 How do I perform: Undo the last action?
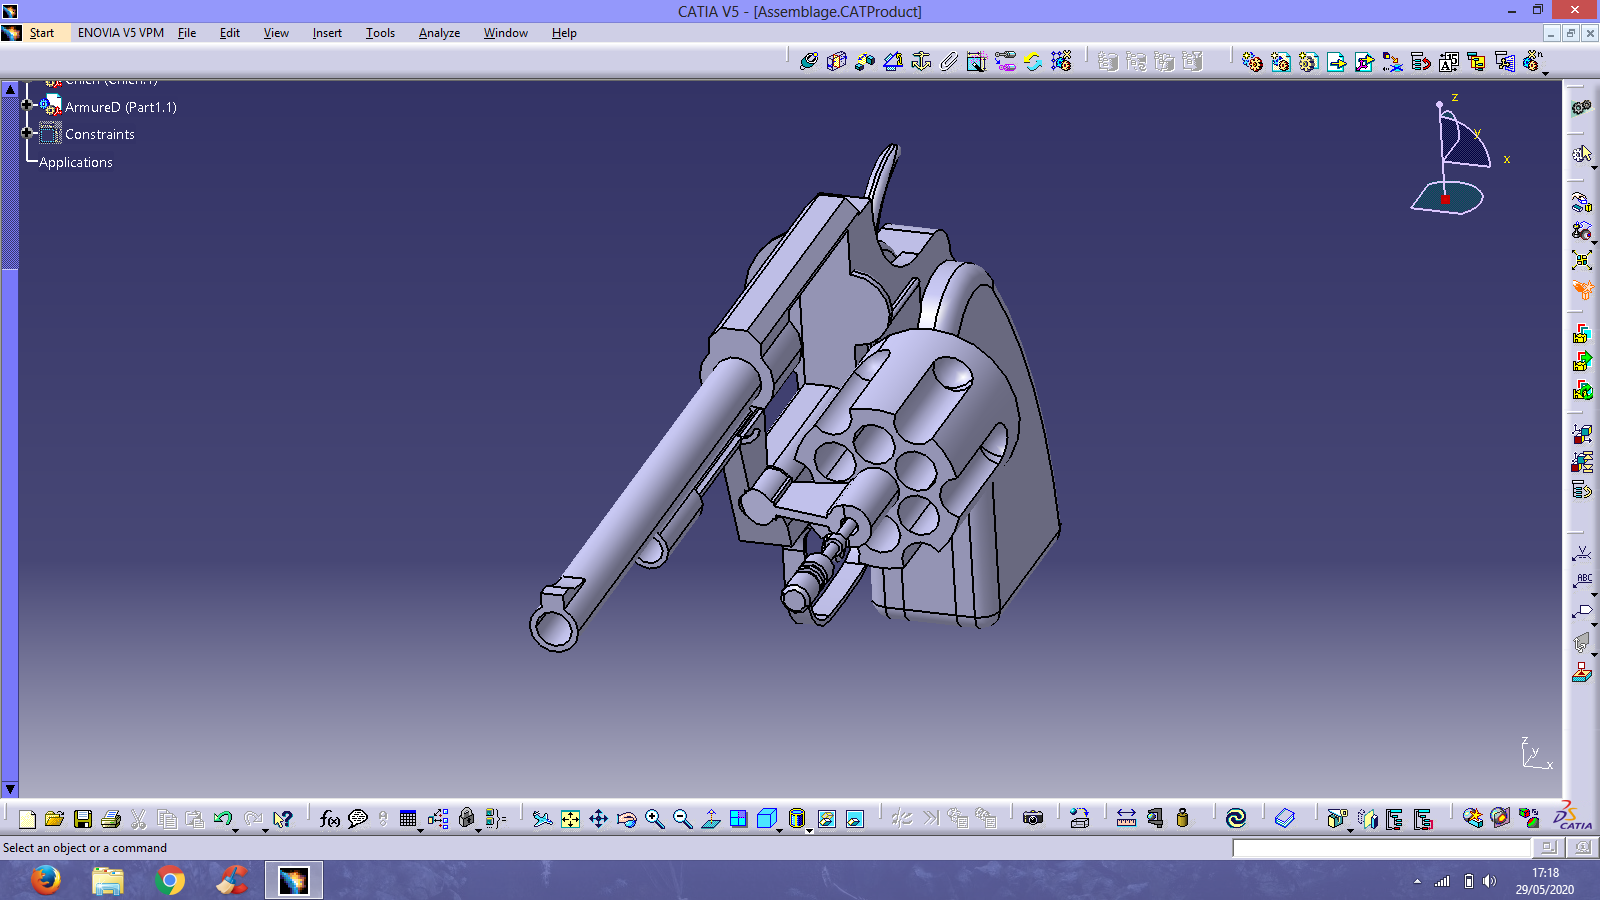[x=222, y=819]
